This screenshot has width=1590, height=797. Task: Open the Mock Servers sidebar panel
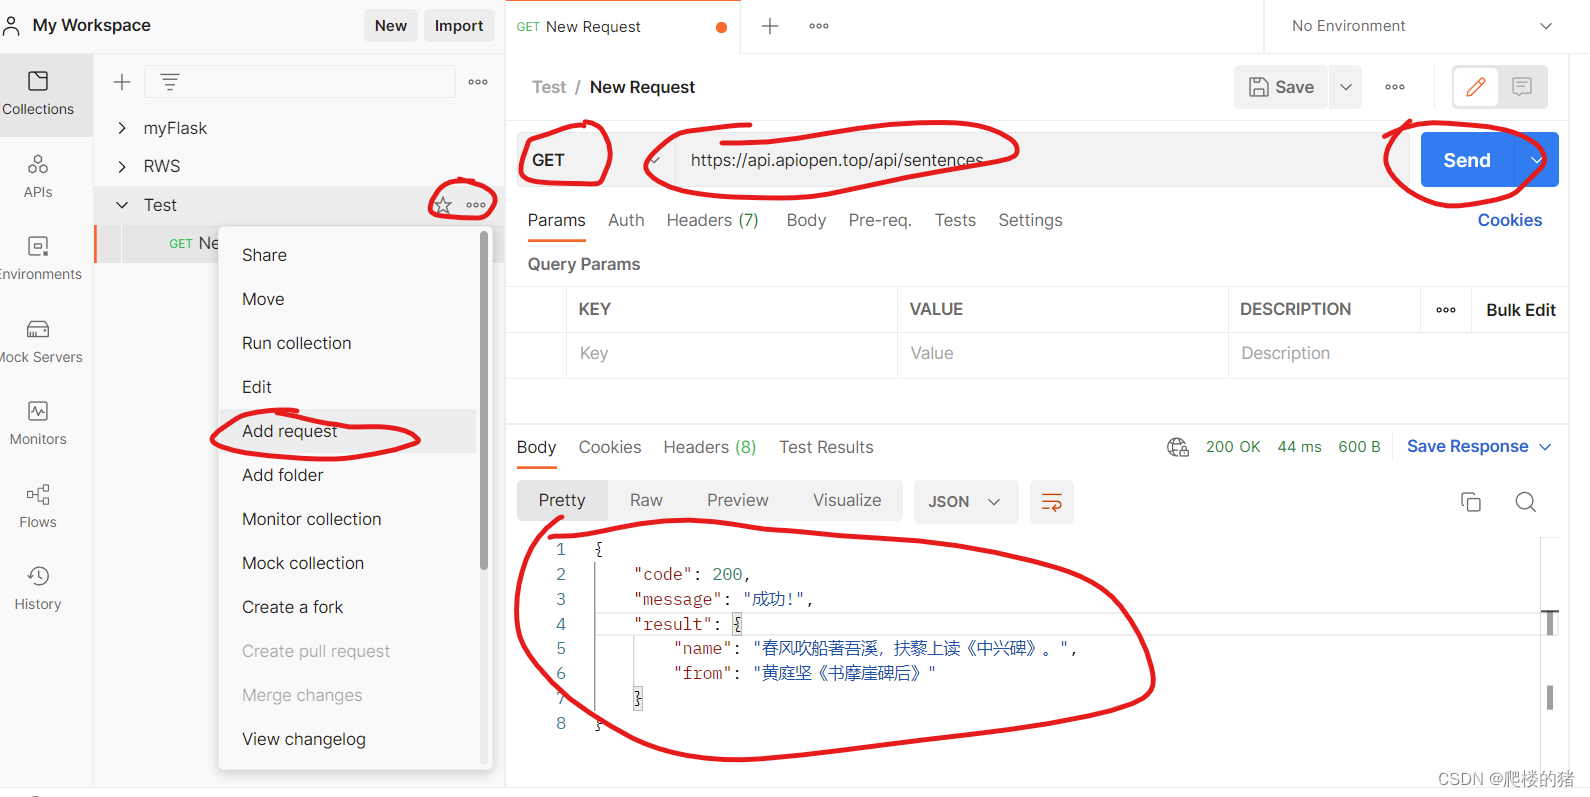click(38, 341)
